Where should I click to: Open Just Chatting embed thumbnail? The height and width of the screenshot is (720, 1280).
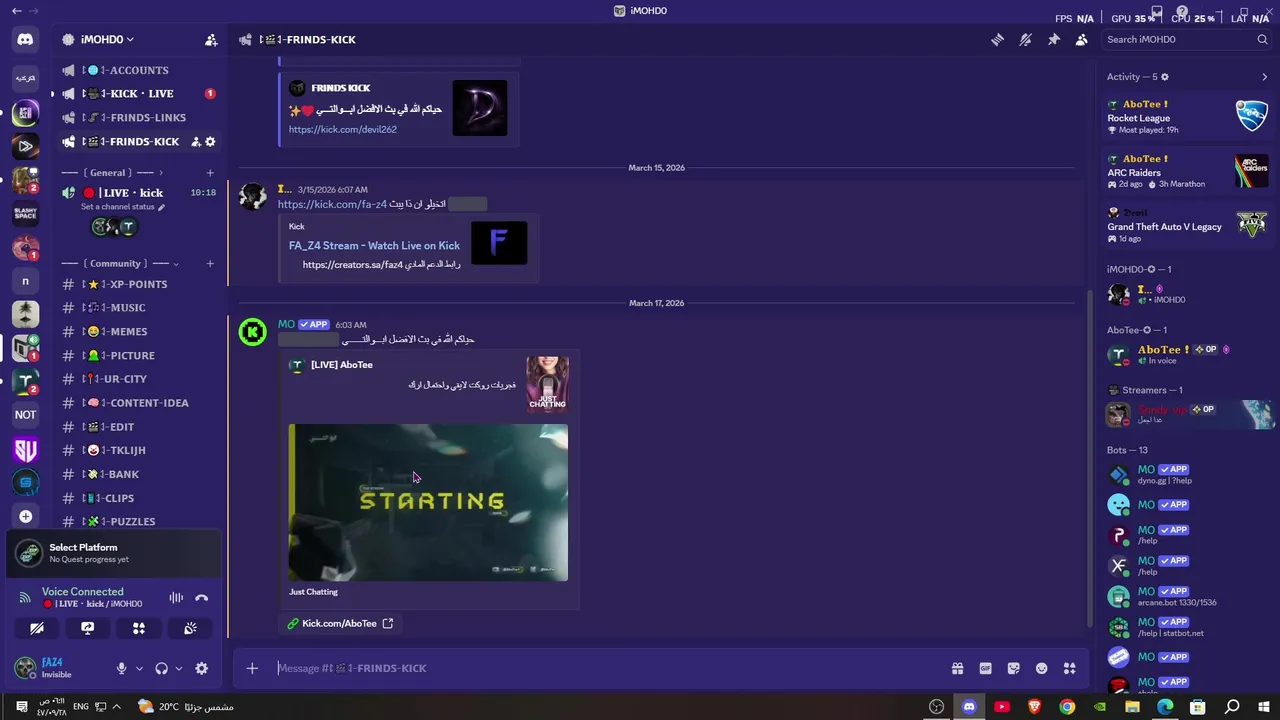547,383
